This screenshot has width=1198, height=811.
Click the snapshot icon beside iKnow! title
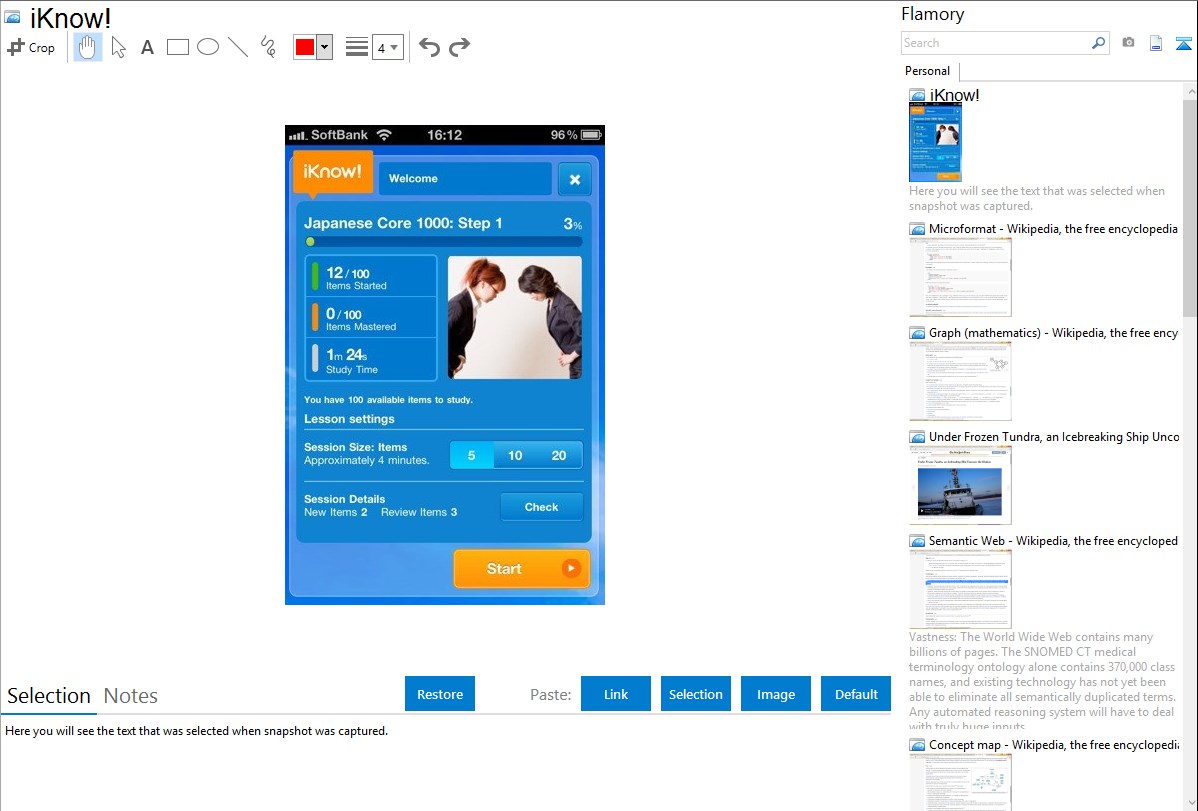click(x=918, y=96)
